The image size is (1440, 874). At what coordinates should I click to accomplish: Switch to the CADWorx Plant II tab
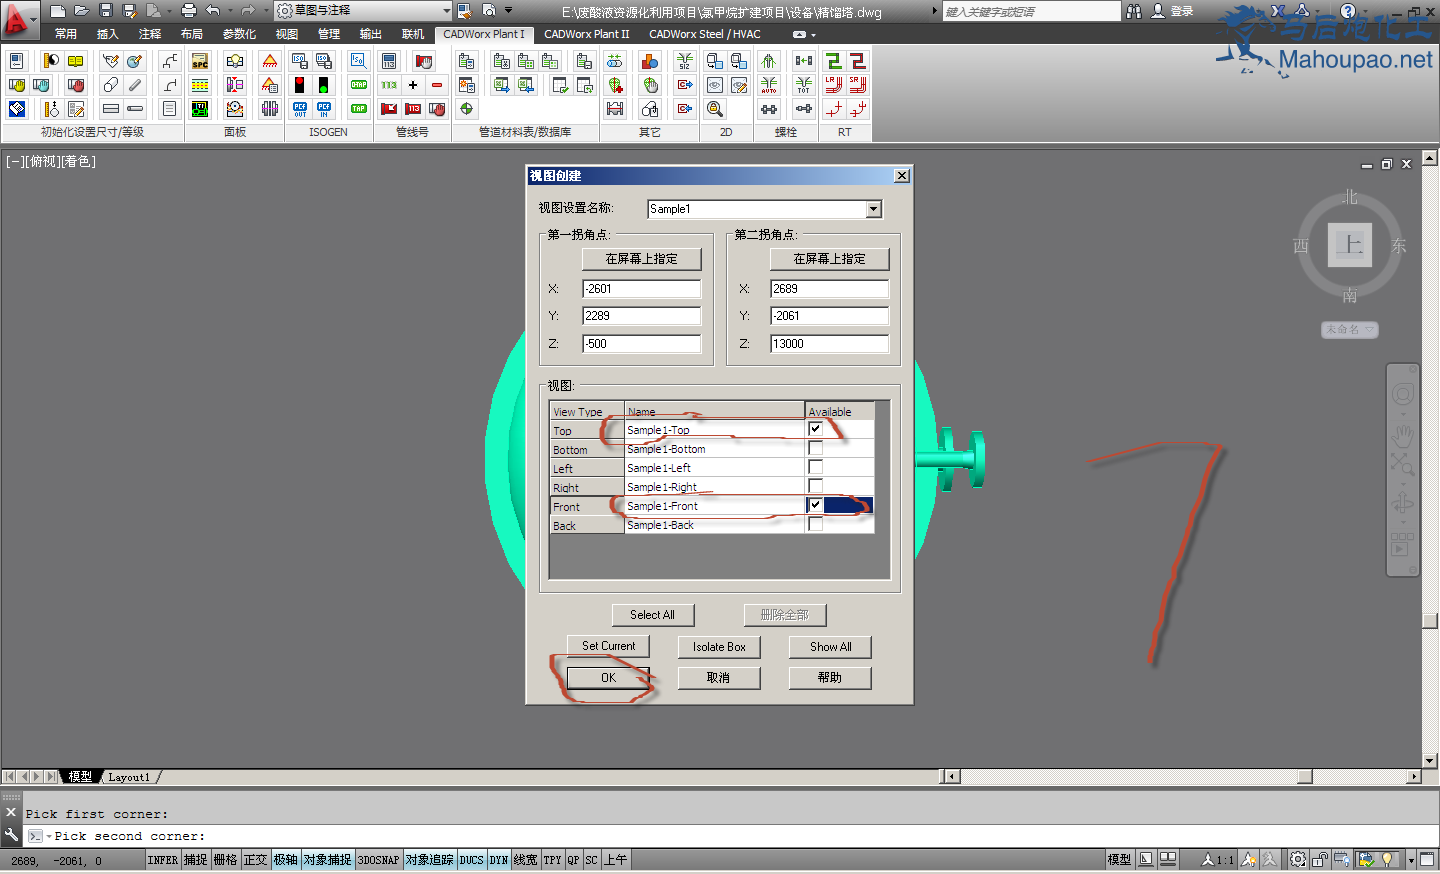tap(587, 34)
